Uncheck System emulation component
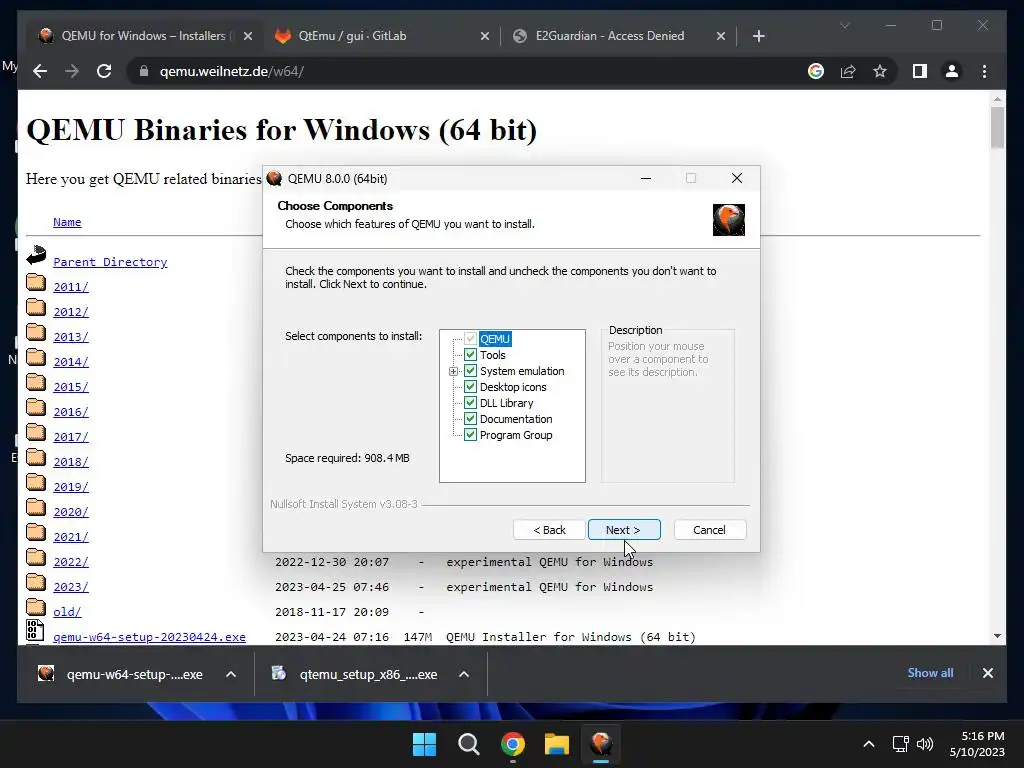The image size is (1024, 768). (x=470, y=371)
